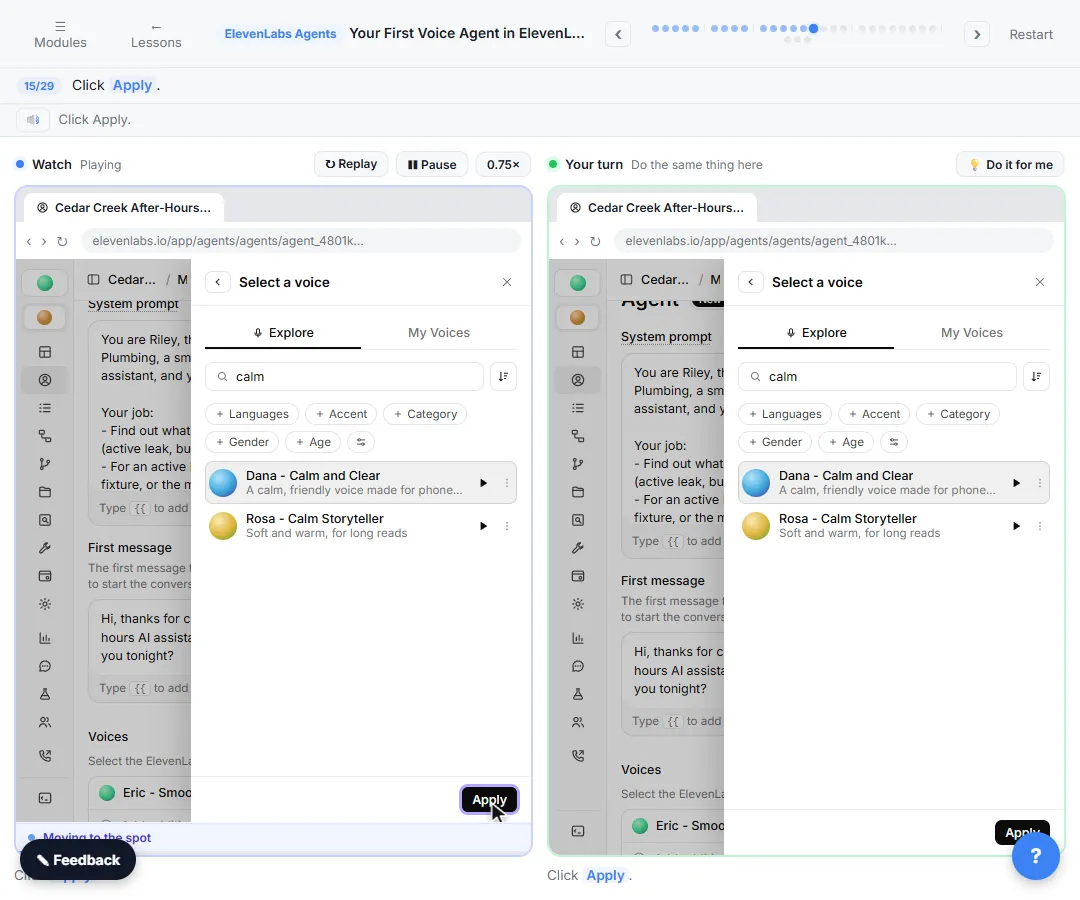1080x900 pixels.
Task: Replay the Watch demonstration
Action: pos(351,164)
